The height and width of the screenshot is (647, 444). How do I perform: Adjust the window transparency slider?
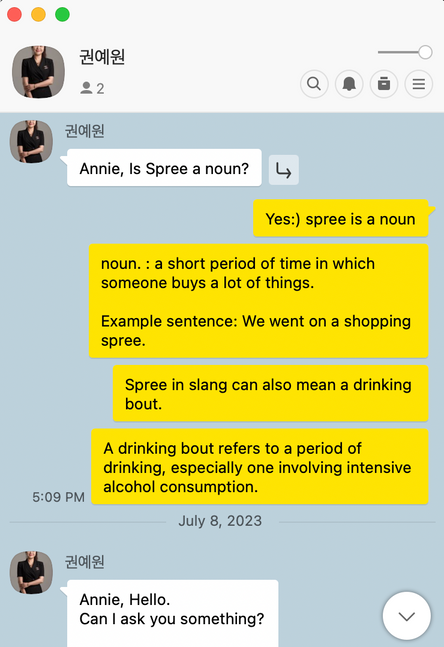(x=404, y=52)
